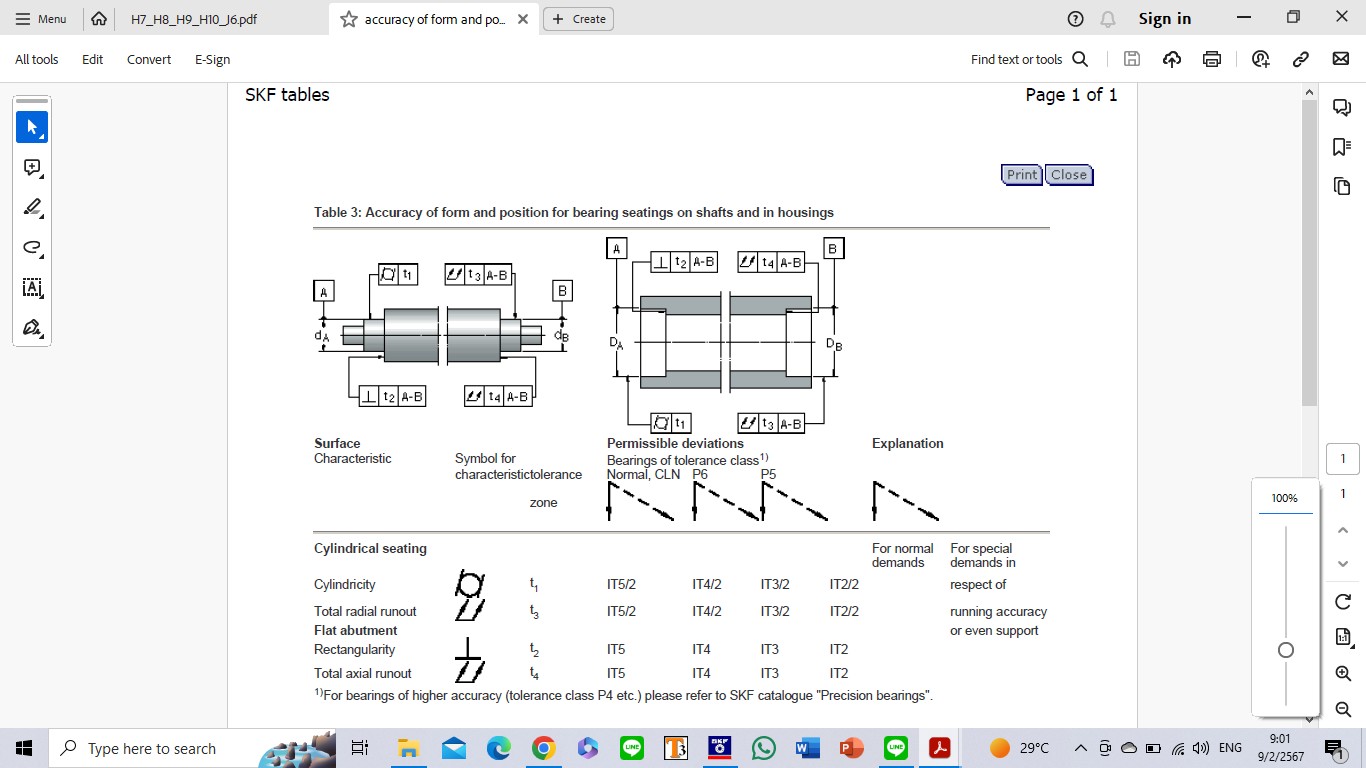Screen dimensions: 1366x768
Task: Select the arrow selection tool
Action: [32, 128]
